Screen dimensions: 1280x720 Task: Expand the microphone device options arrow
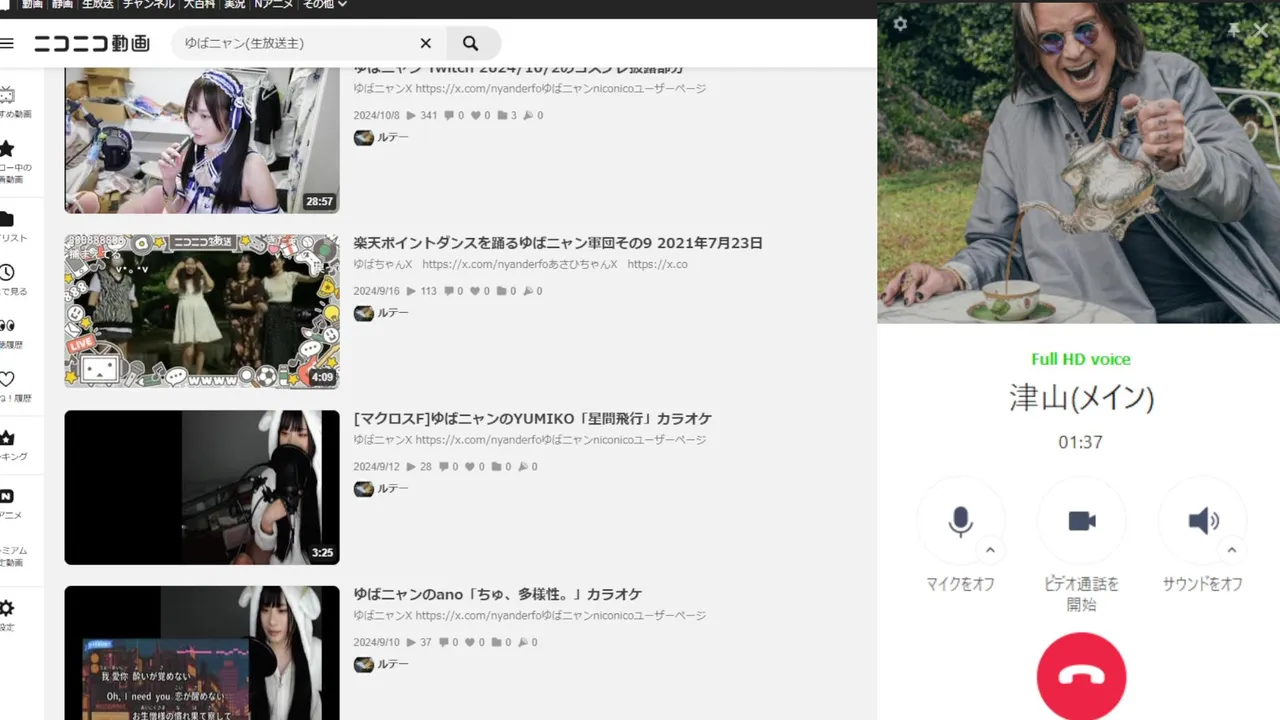tap(990, 550)
